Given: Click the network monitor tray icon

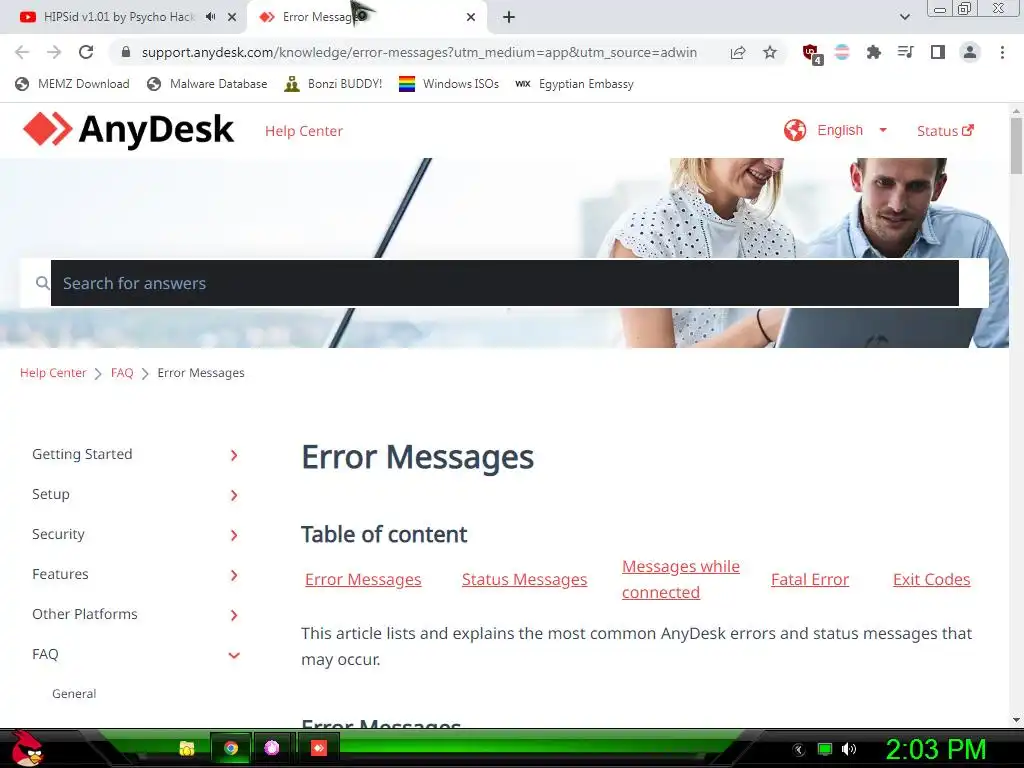Looking at the screenshot, I should point(825,749).
